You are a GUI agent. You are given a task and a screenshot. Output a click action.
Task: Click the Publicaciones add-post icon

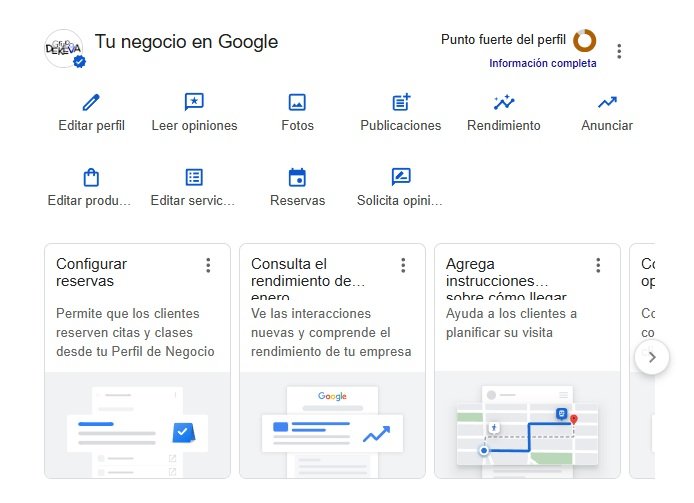tap(401, 102)
